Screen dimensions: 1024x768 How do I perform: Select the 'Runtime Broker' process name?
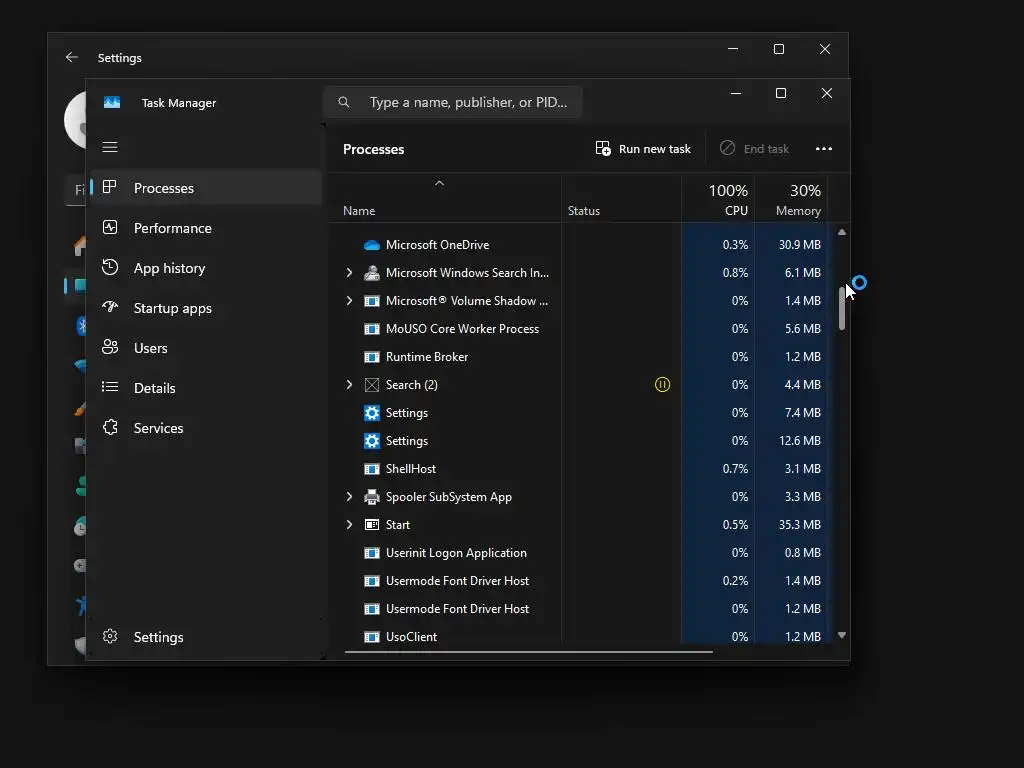(427, 357)
